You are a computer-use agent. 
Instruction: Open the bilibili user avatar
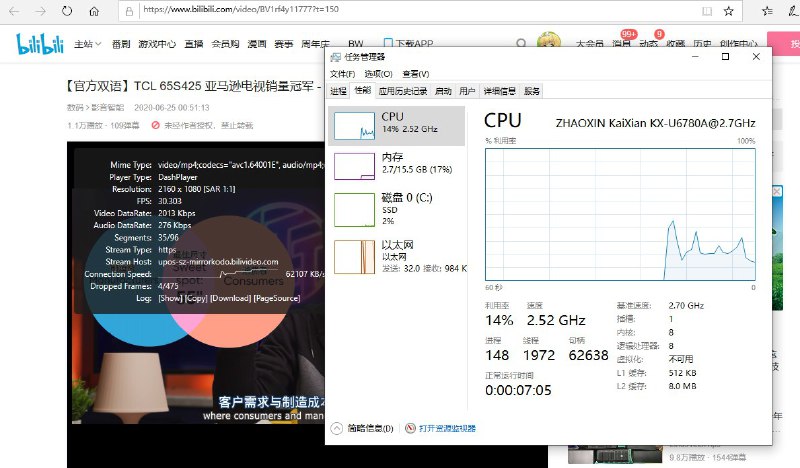(x=549, y=41)
